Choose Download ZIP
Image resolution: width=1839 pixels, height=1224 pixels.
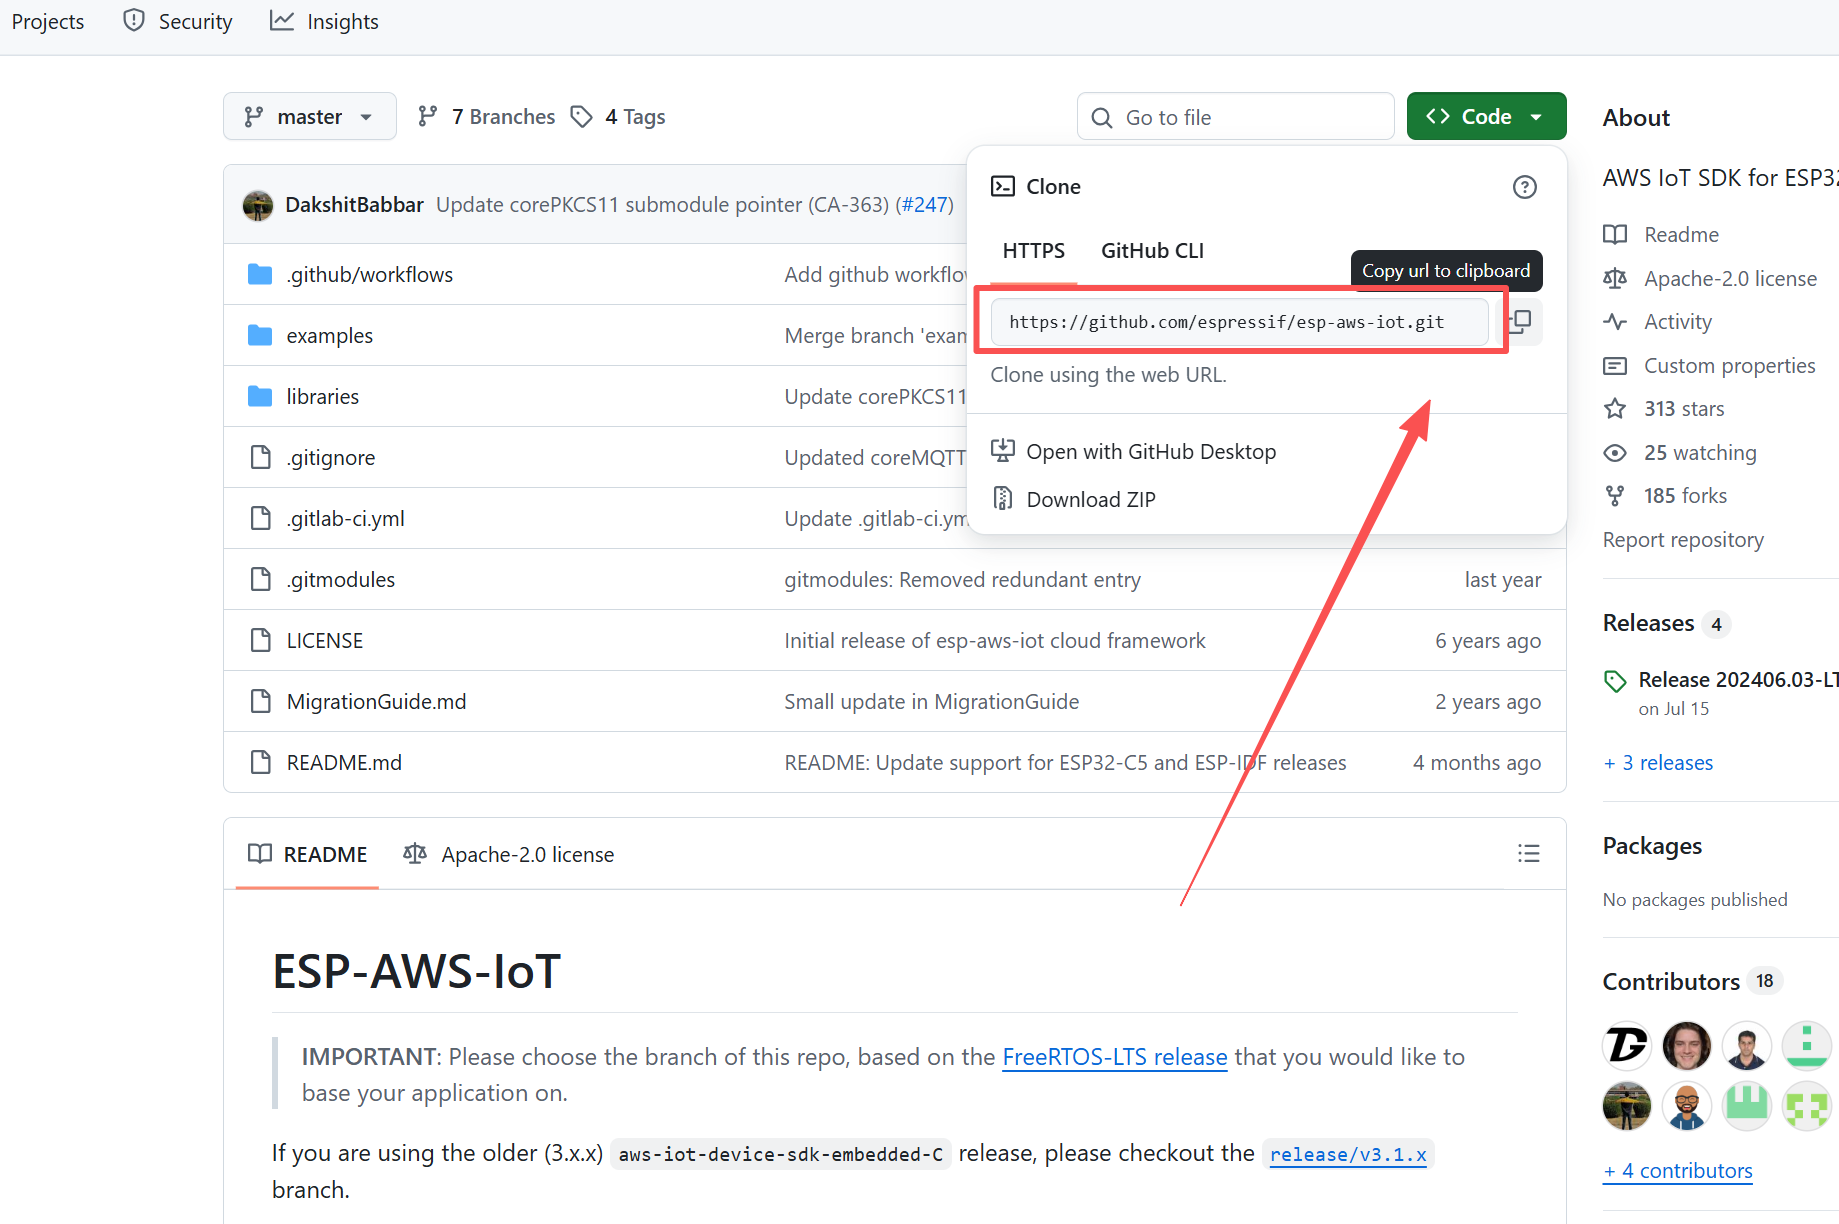coord(1073,500)
